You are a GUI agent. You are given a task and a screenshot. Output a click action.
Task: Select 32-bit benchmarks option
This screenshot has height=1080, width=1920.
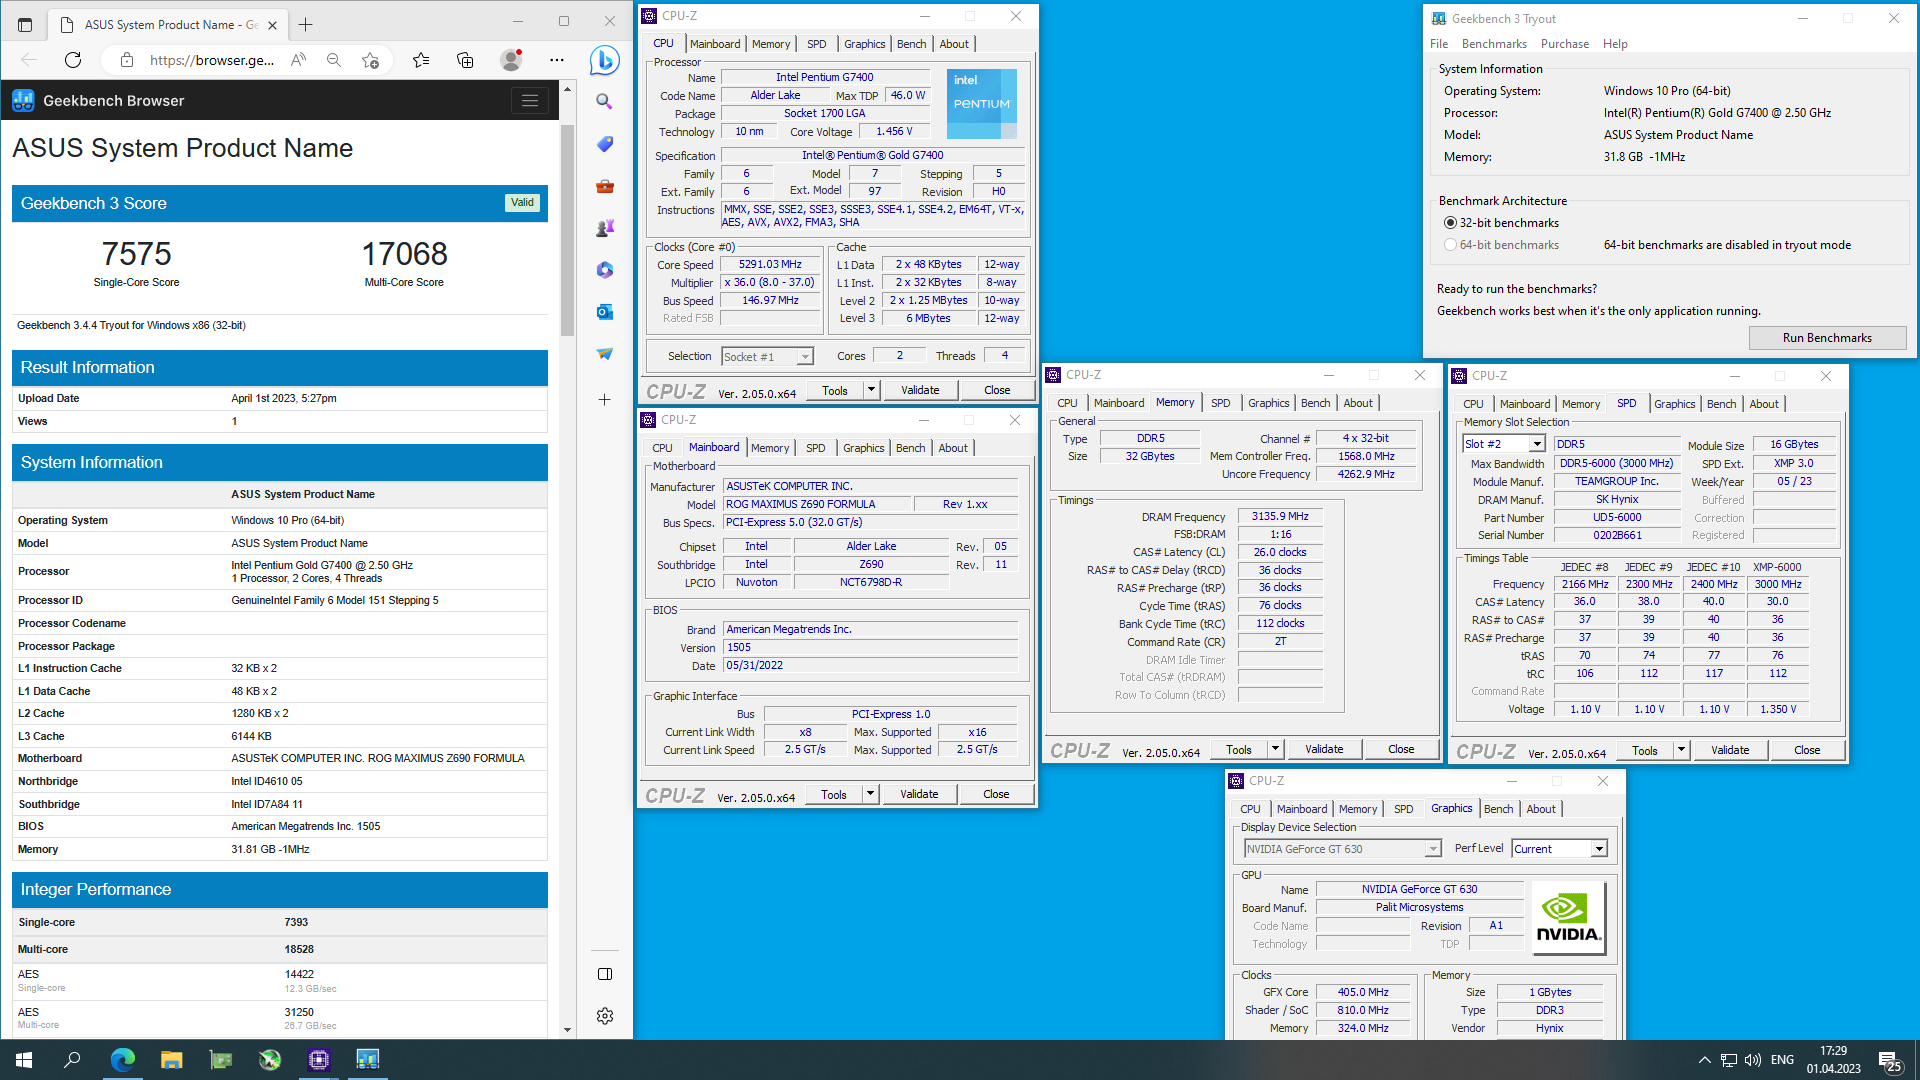(x=1450, y=223)
